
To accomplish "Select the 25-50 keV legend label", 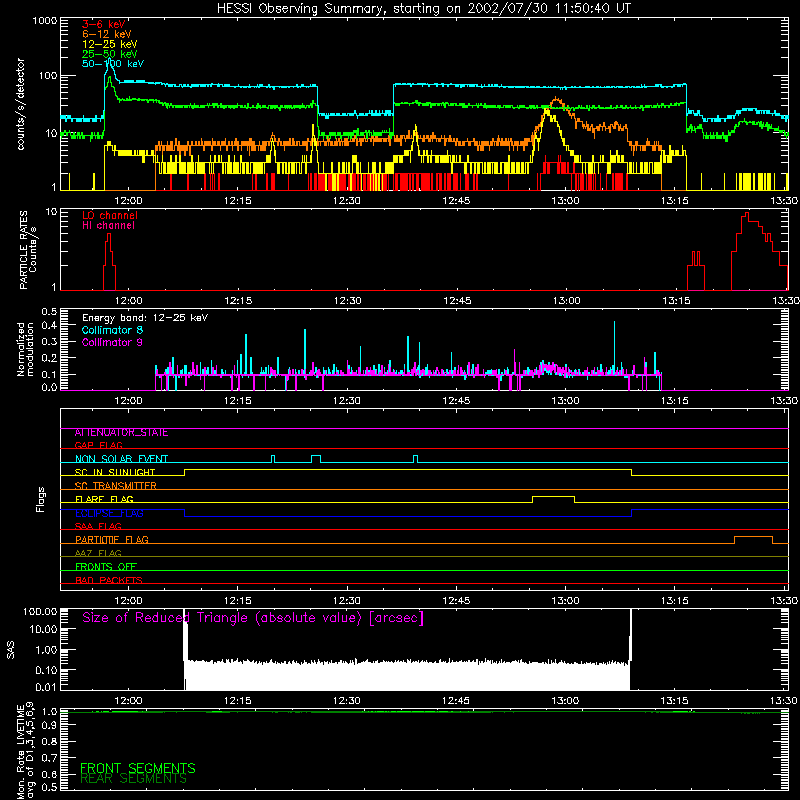I will [110, 54].
